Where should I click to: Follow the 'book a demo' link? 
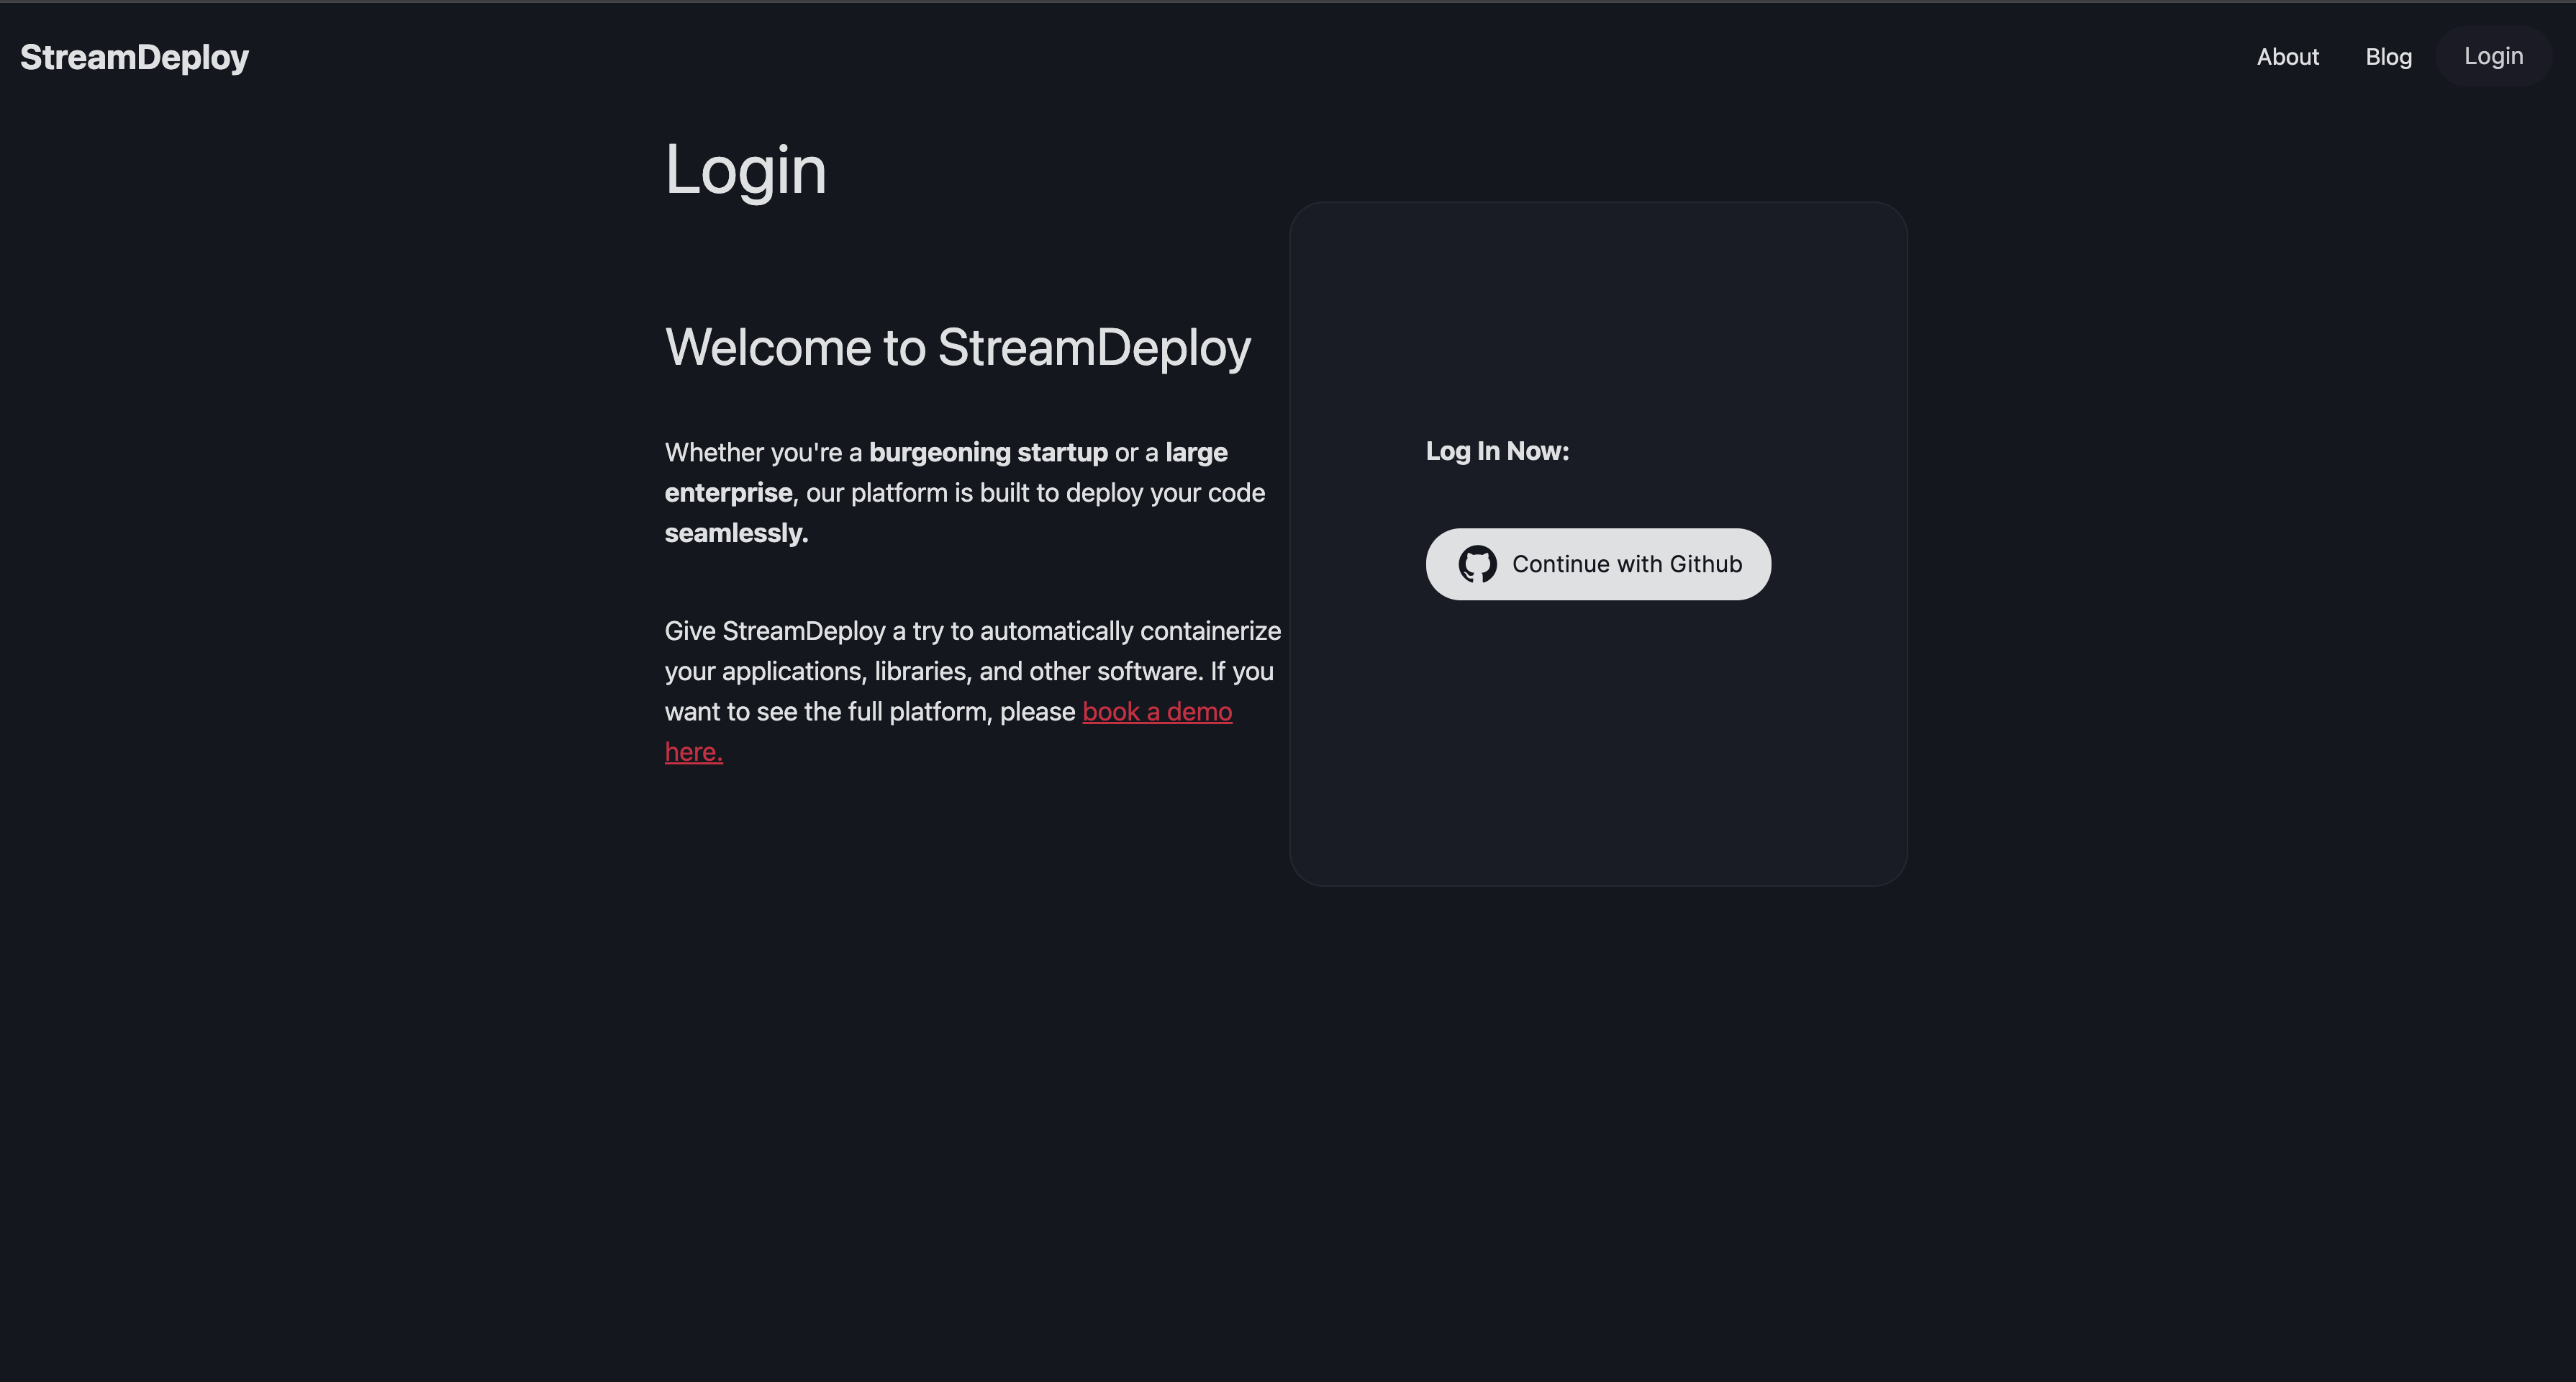pos(1157,711)
